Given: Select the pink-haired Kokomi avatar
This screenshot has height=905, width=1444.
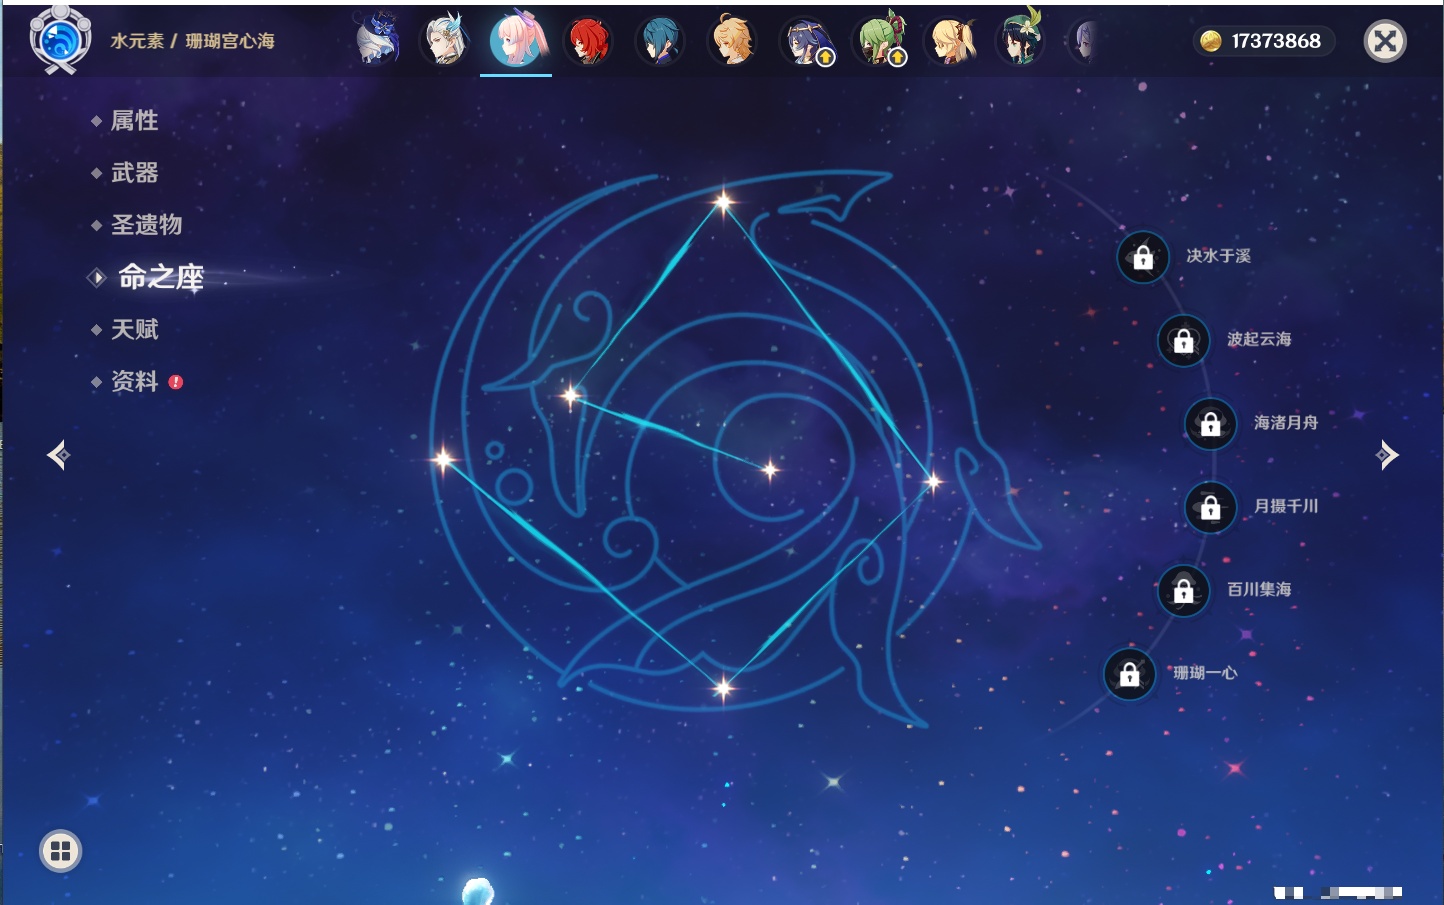Looking at the screenshot, I should point(517,40).
